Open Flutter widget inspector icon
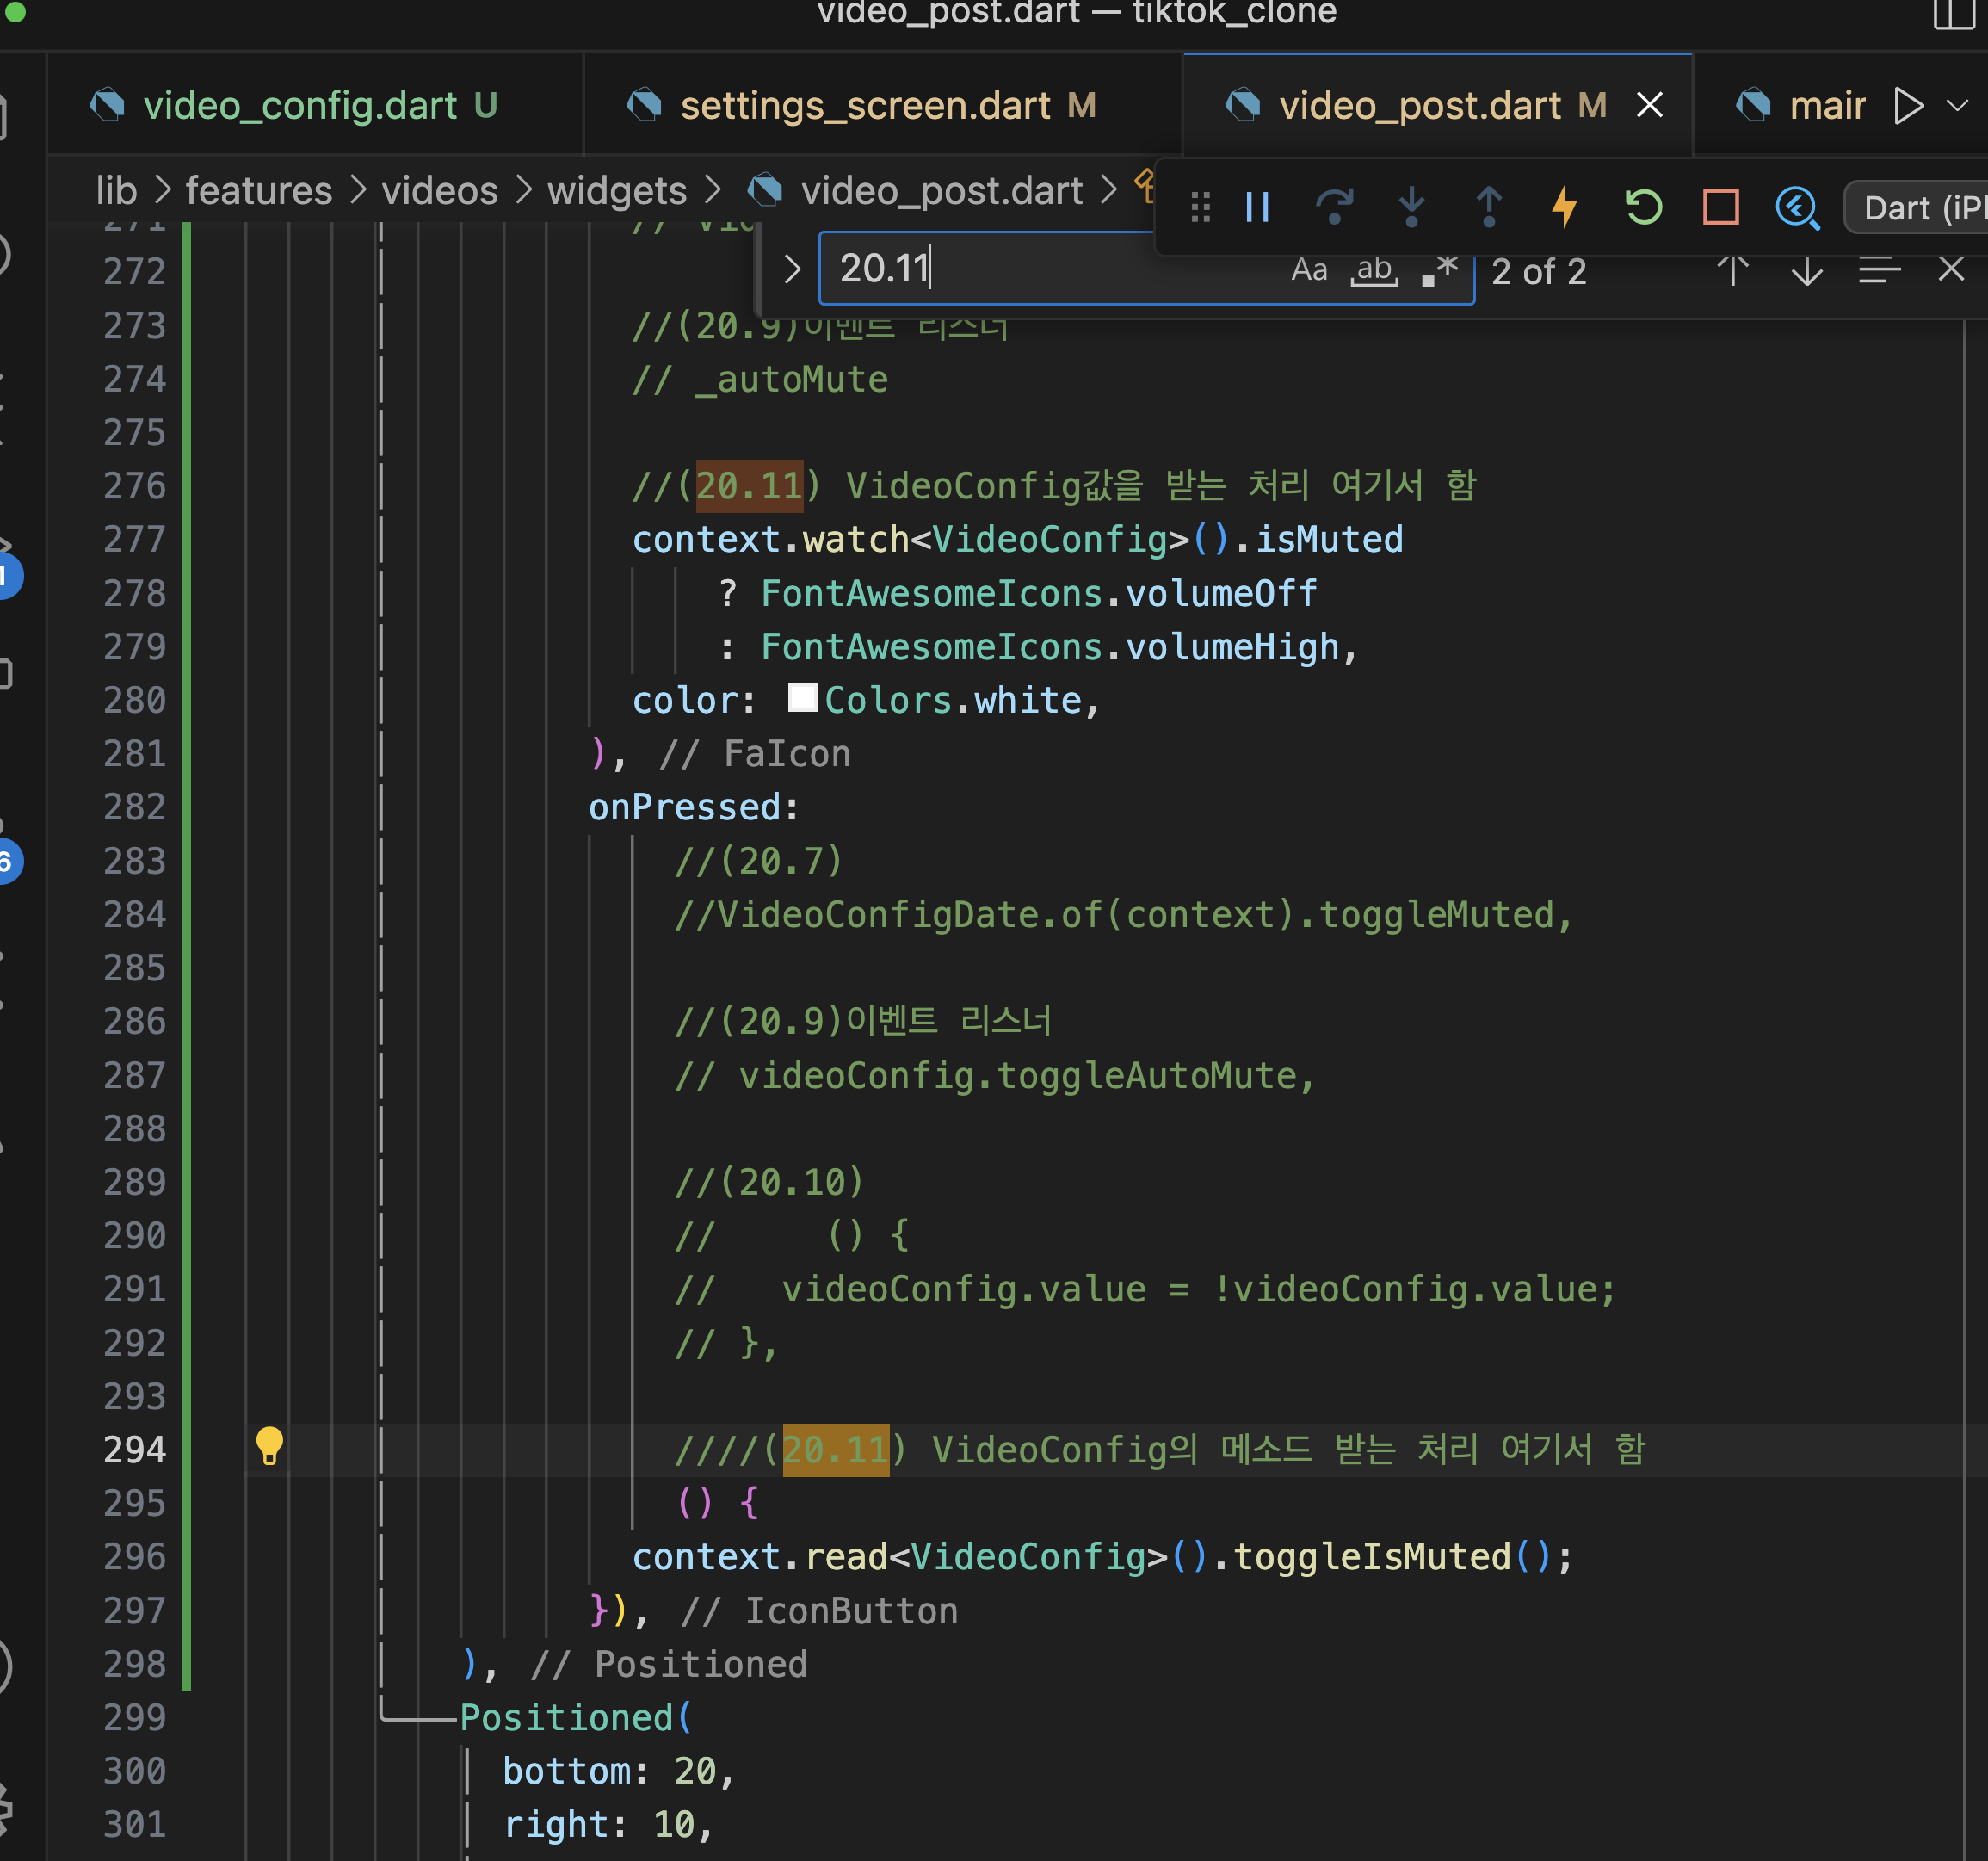Image resolution: width=1988 pixels, height=1861 pixels. 1797,208
